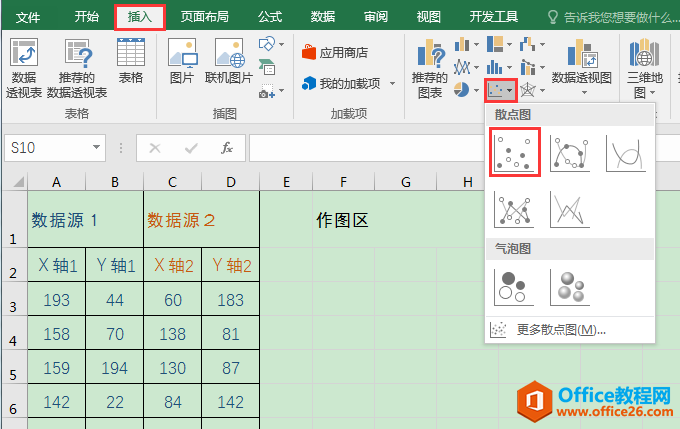Open the 开发工具 tab
Viewport: 680px width, 429px height.
click(x=494, y=17)
